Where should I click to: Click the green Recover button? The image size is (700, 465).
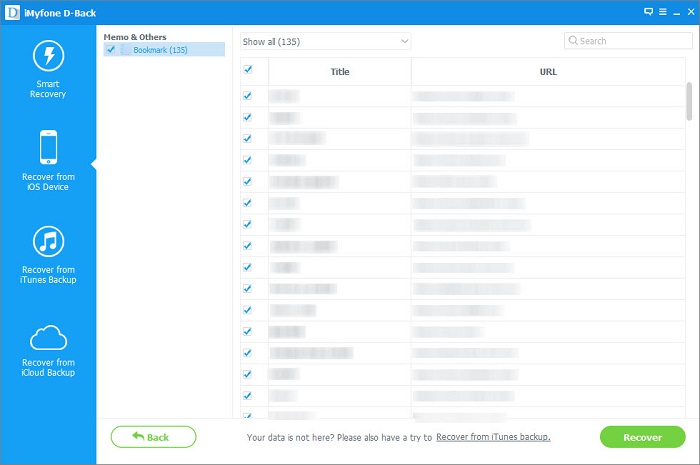[642, 437]
